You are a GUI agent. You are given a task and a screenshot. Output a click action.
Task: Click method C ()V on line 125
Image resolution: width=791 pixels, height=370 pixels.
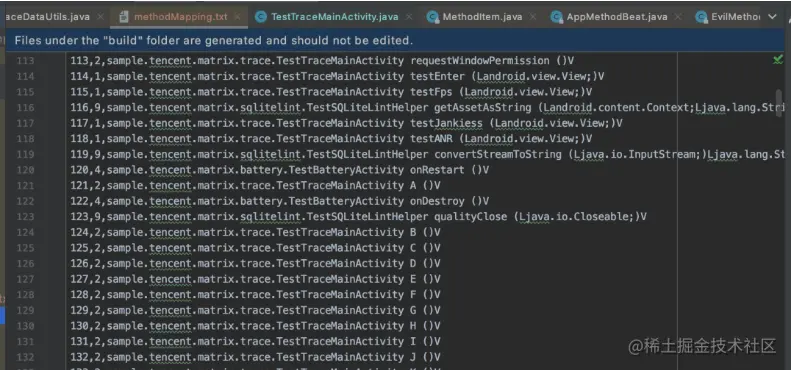425,248
